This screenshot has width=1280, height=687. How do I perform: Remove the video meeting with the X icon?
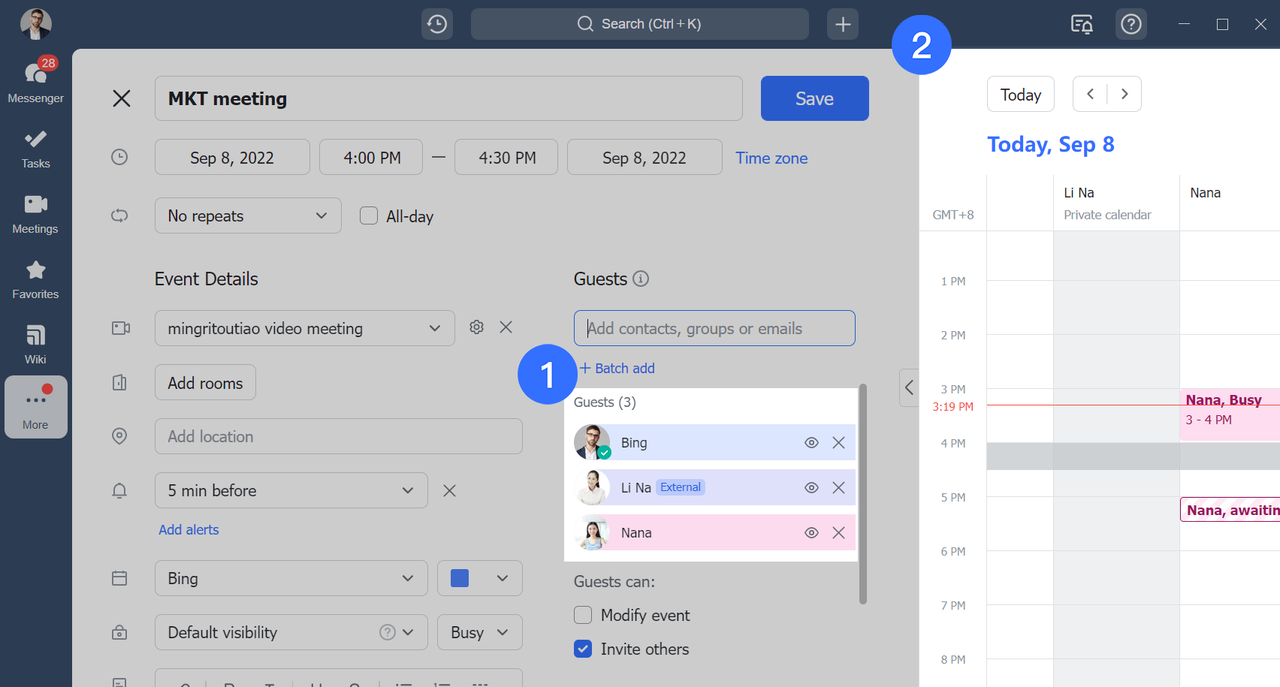[506, 328]
